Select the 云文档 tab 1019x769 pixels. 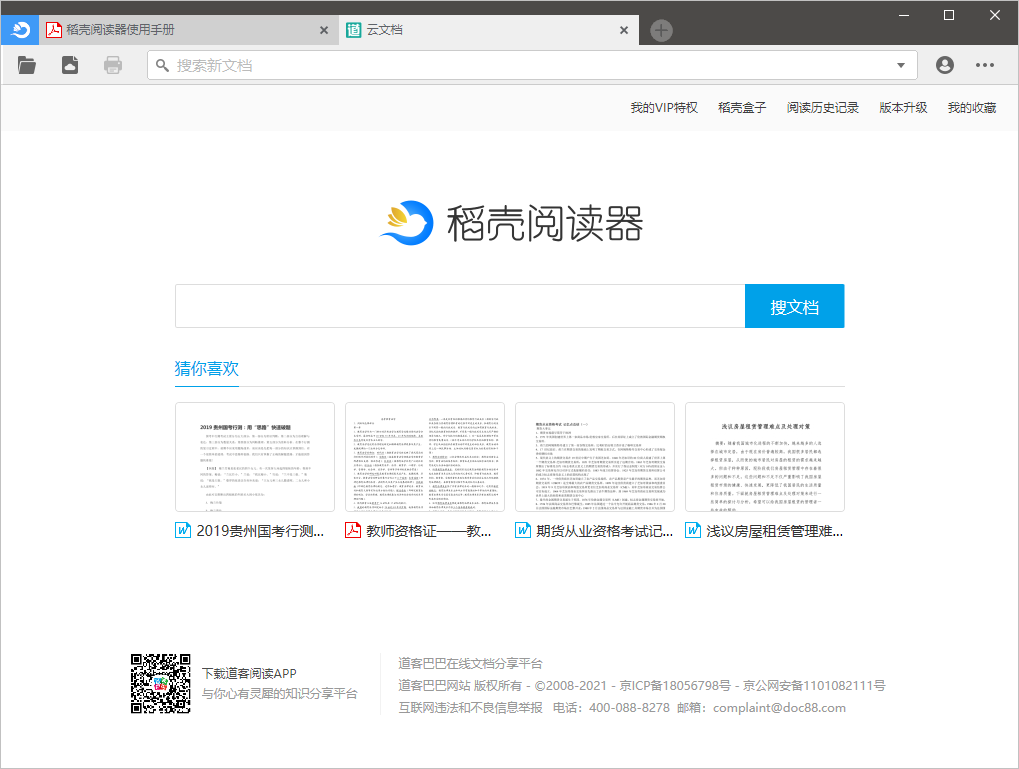[x=480, y=31]
